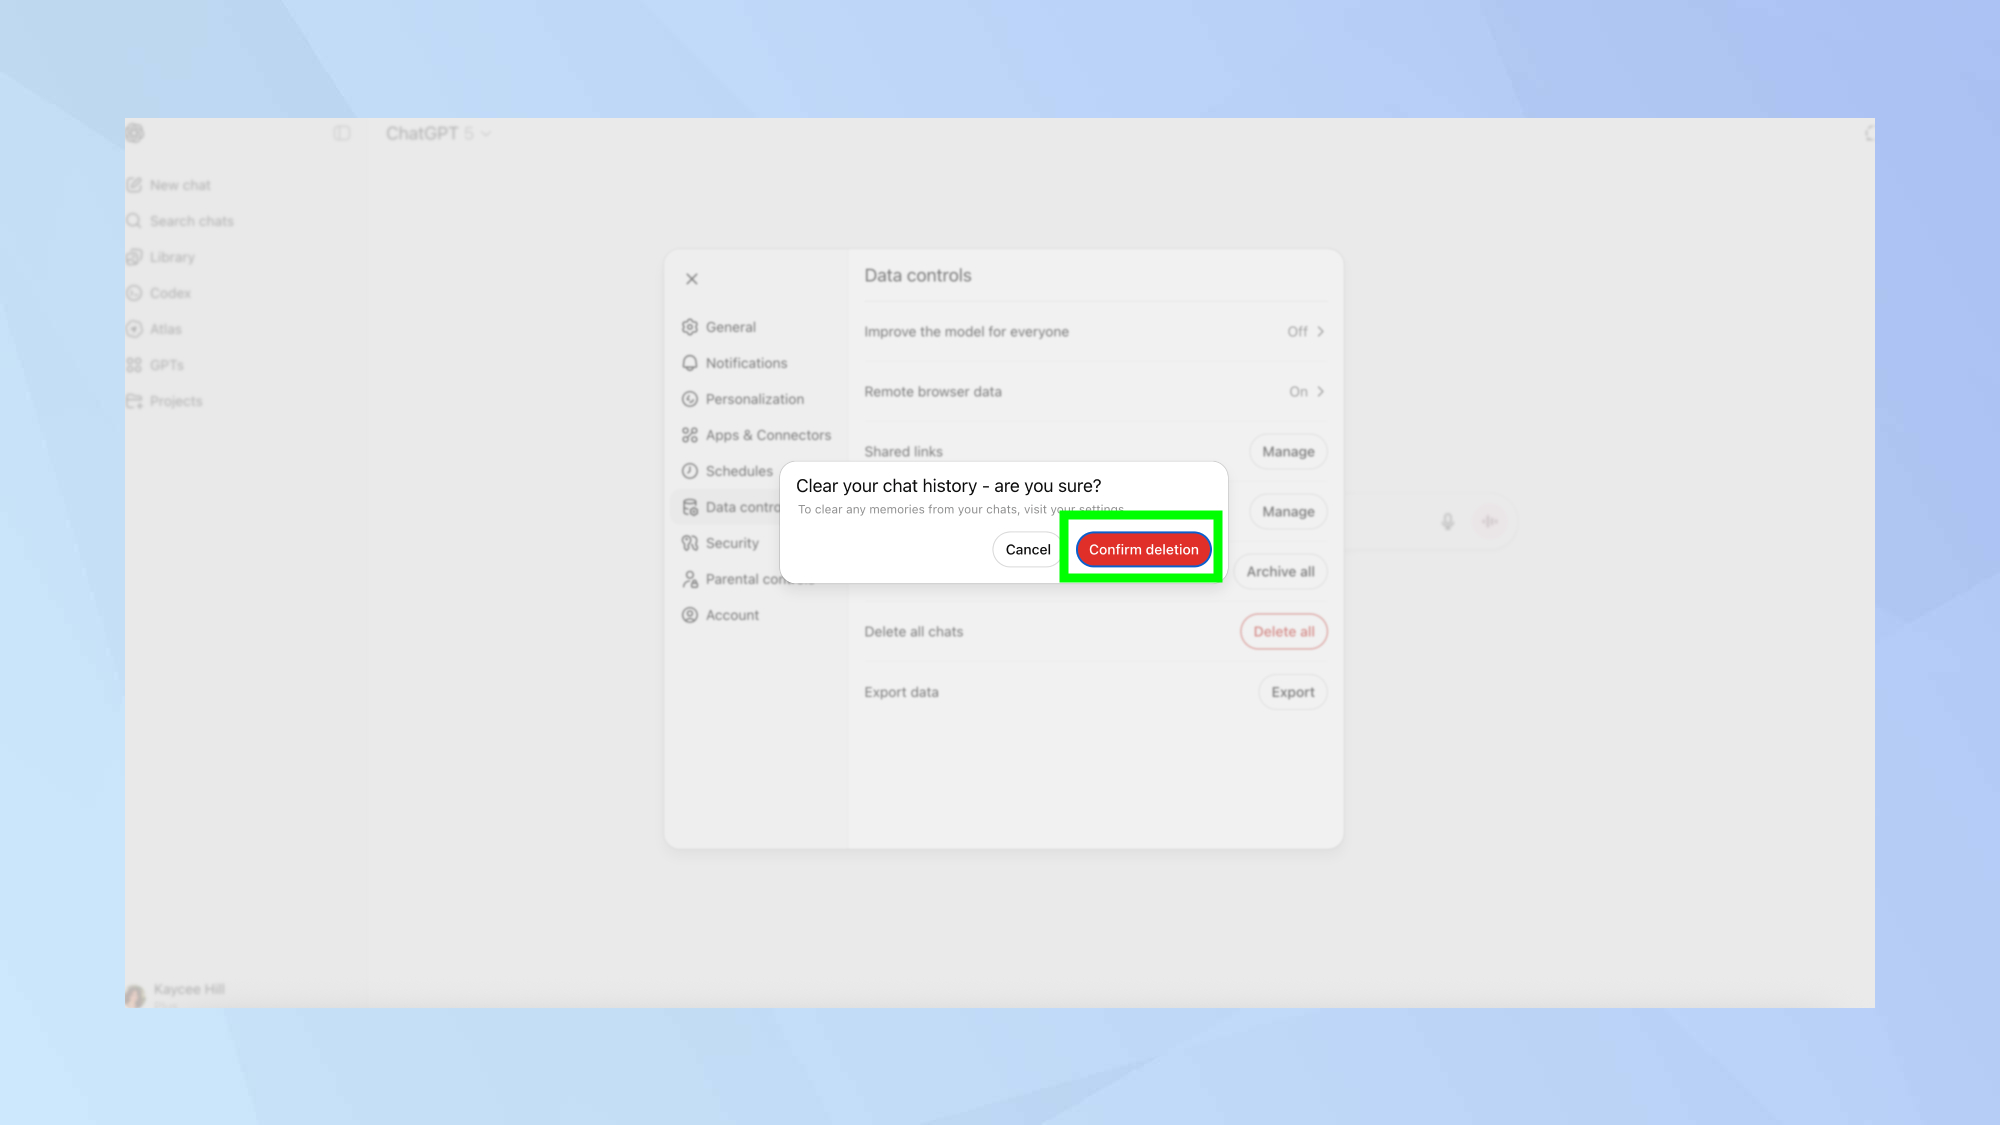Select the Security settings icon
The height and width of the screenshot is (1125, 2000).
point(689,543)
